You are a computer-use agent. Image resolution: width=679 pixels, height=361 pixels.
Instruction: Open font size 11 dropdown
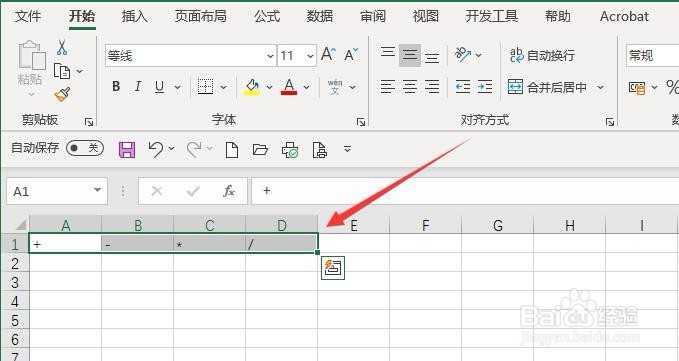(x=310, y=56)
